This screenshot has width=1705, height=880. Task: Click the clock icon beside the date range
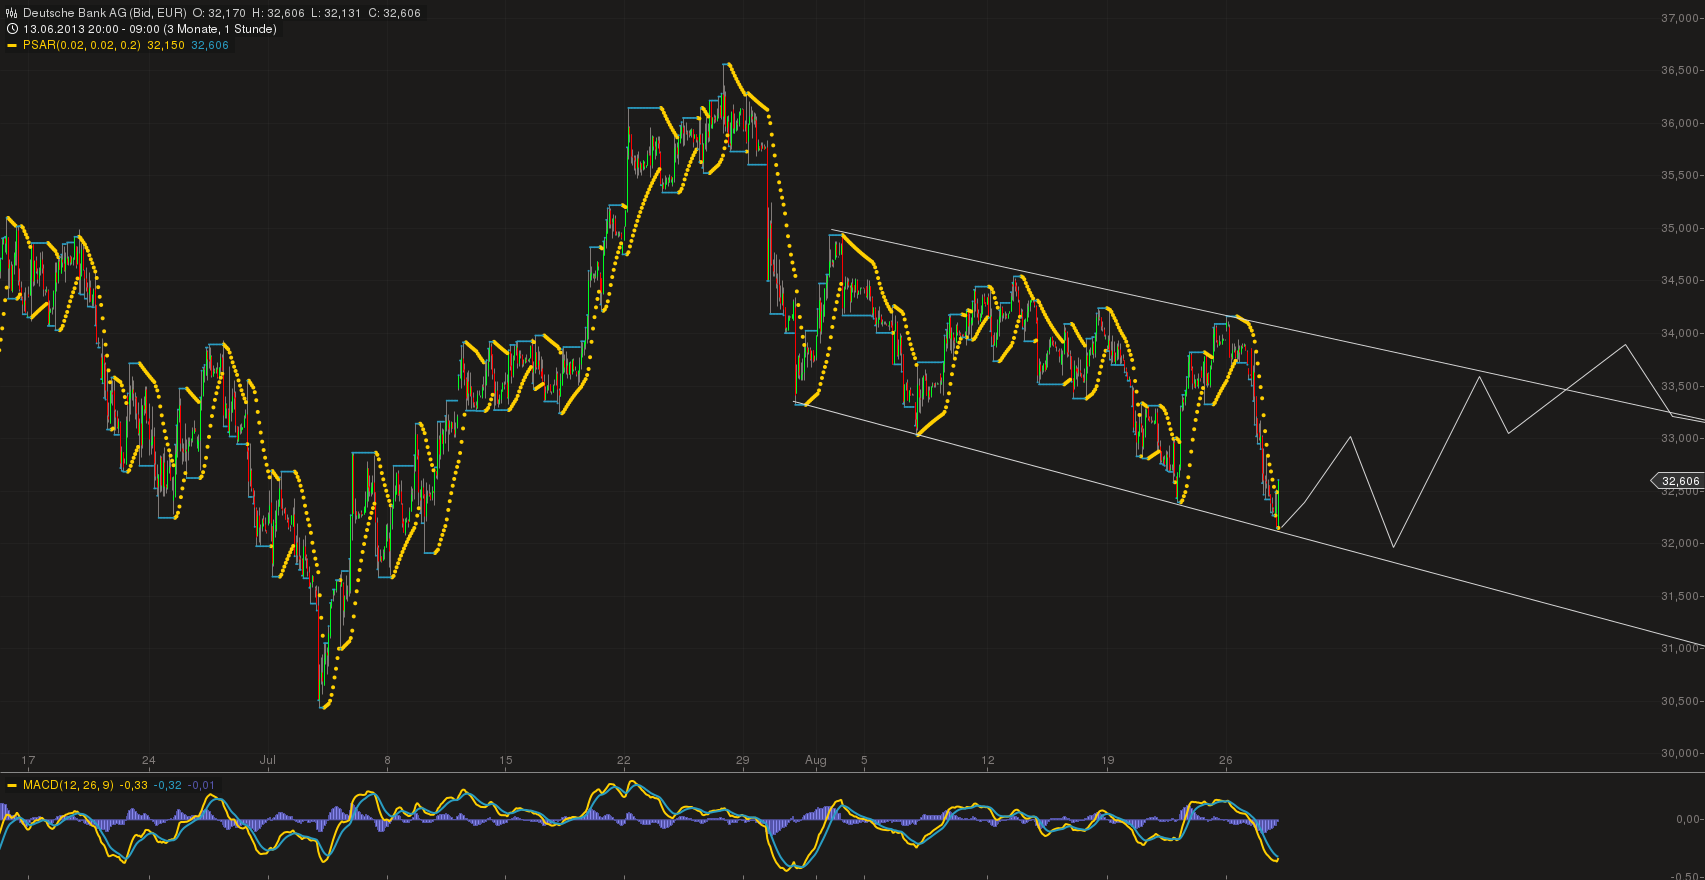(12, 29)
